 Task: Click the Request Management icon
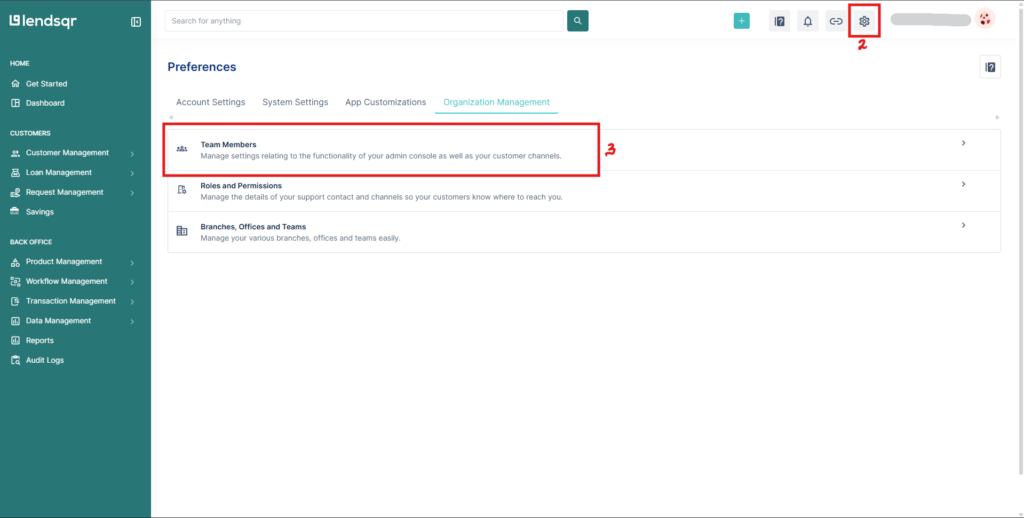pyautogui.click(x=16, y=193)
